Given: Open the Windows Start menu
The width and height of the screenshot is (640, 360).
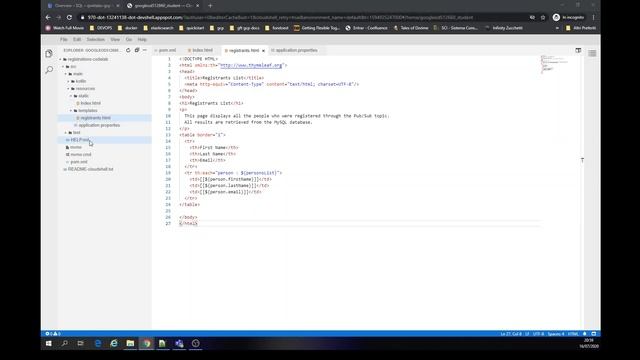Looking at the screenshot, I should click(x=49, y=344).
